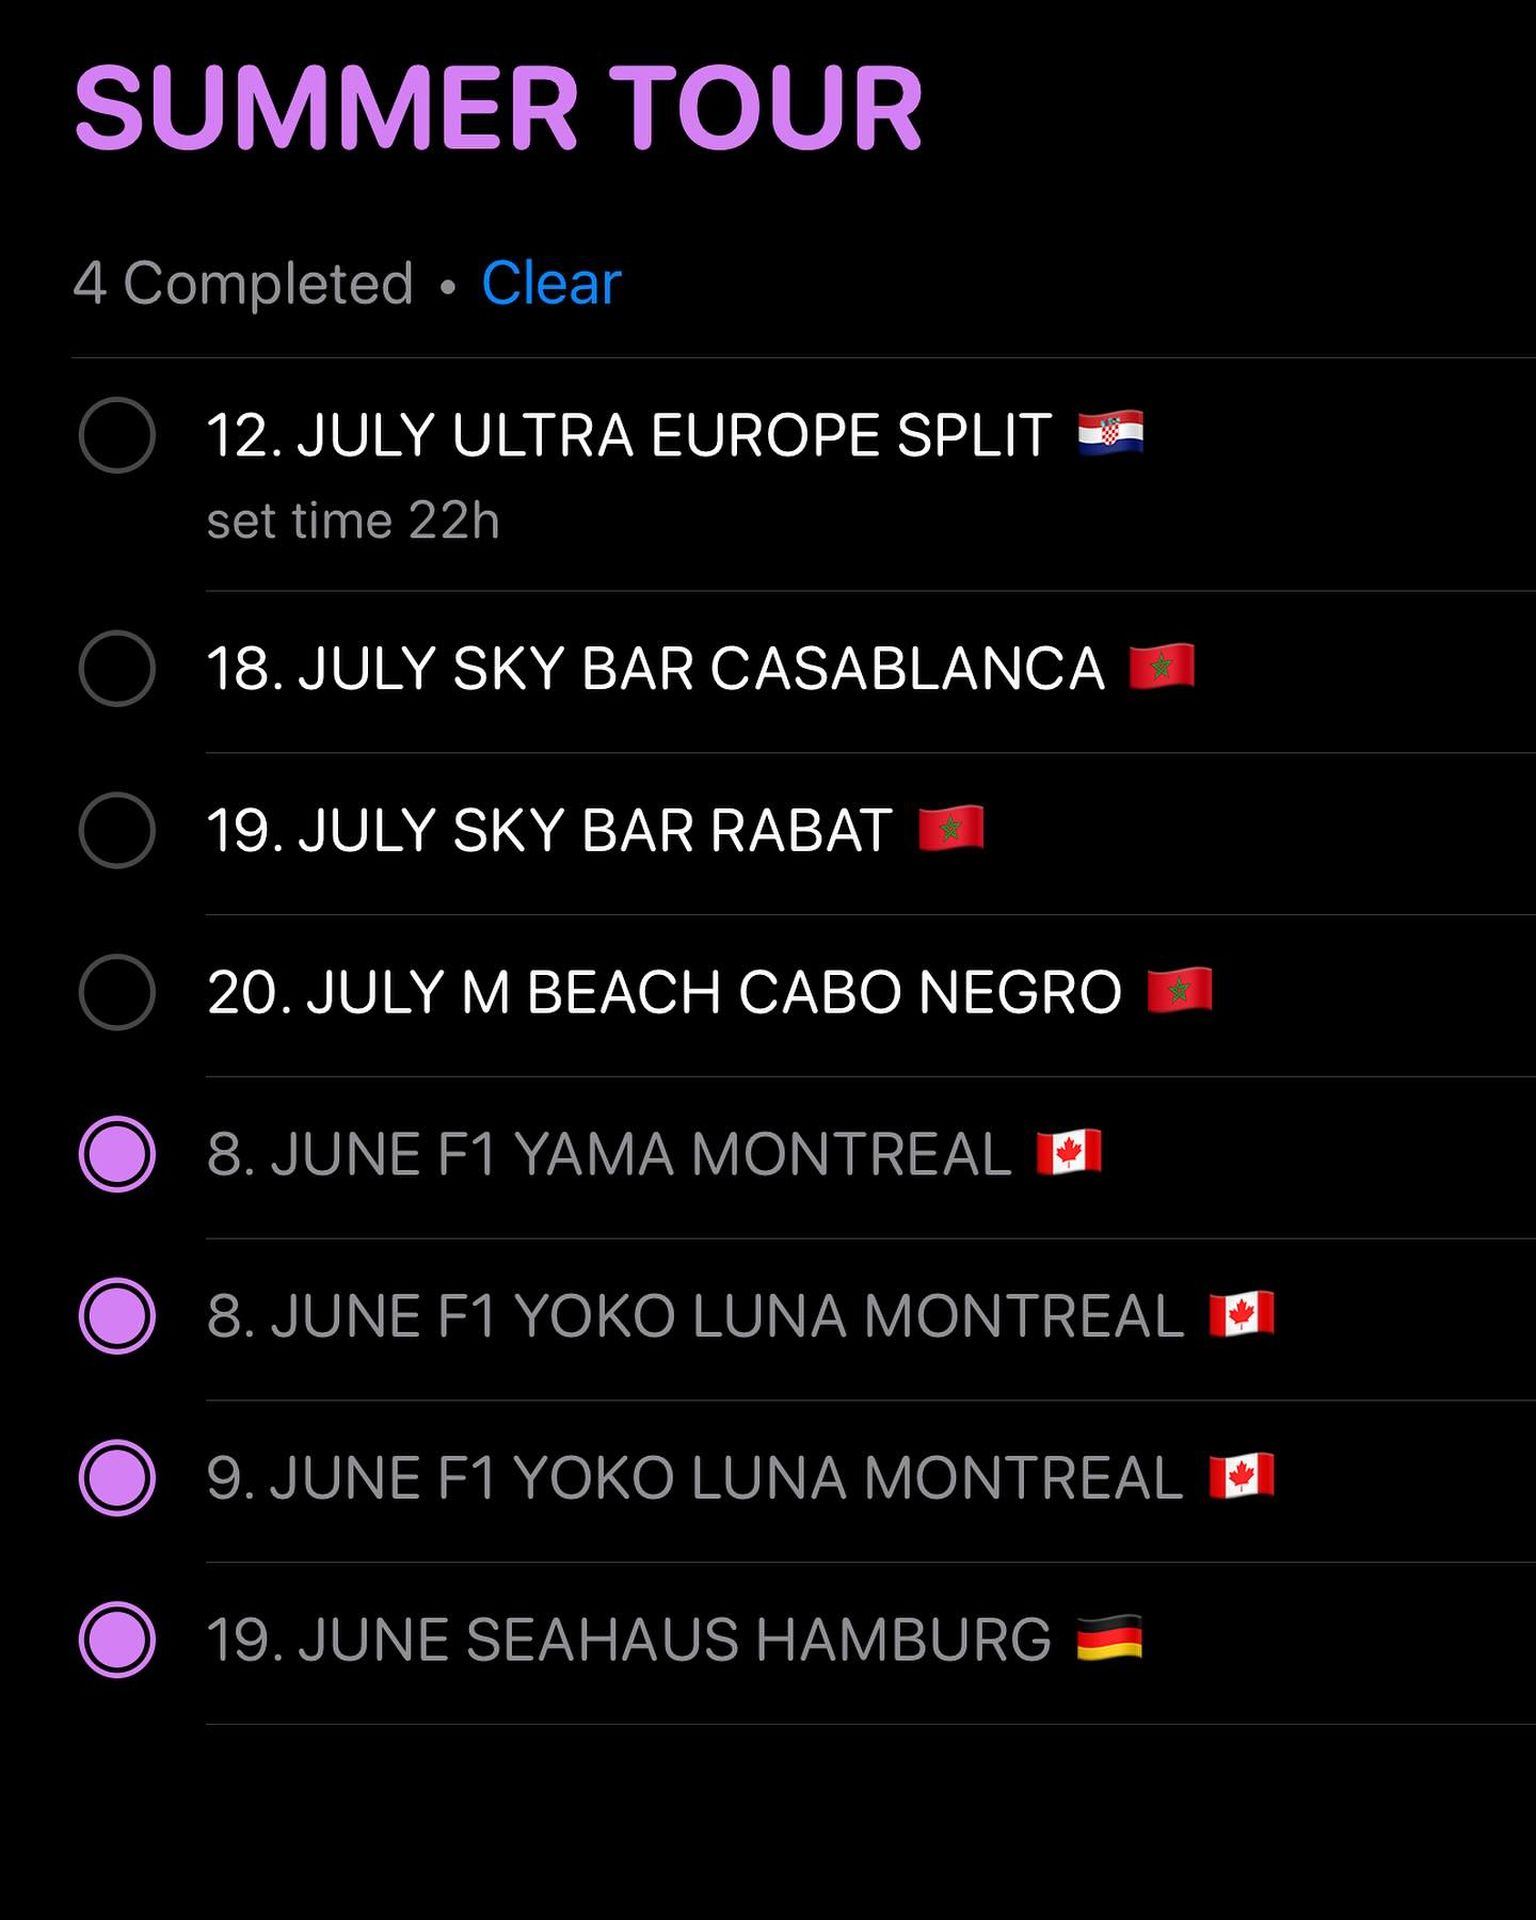The image size is (1536, 1920).
Task: Unmark 9. June F1 Yoko Luna Montreal
Action: tap(117, 1478)
